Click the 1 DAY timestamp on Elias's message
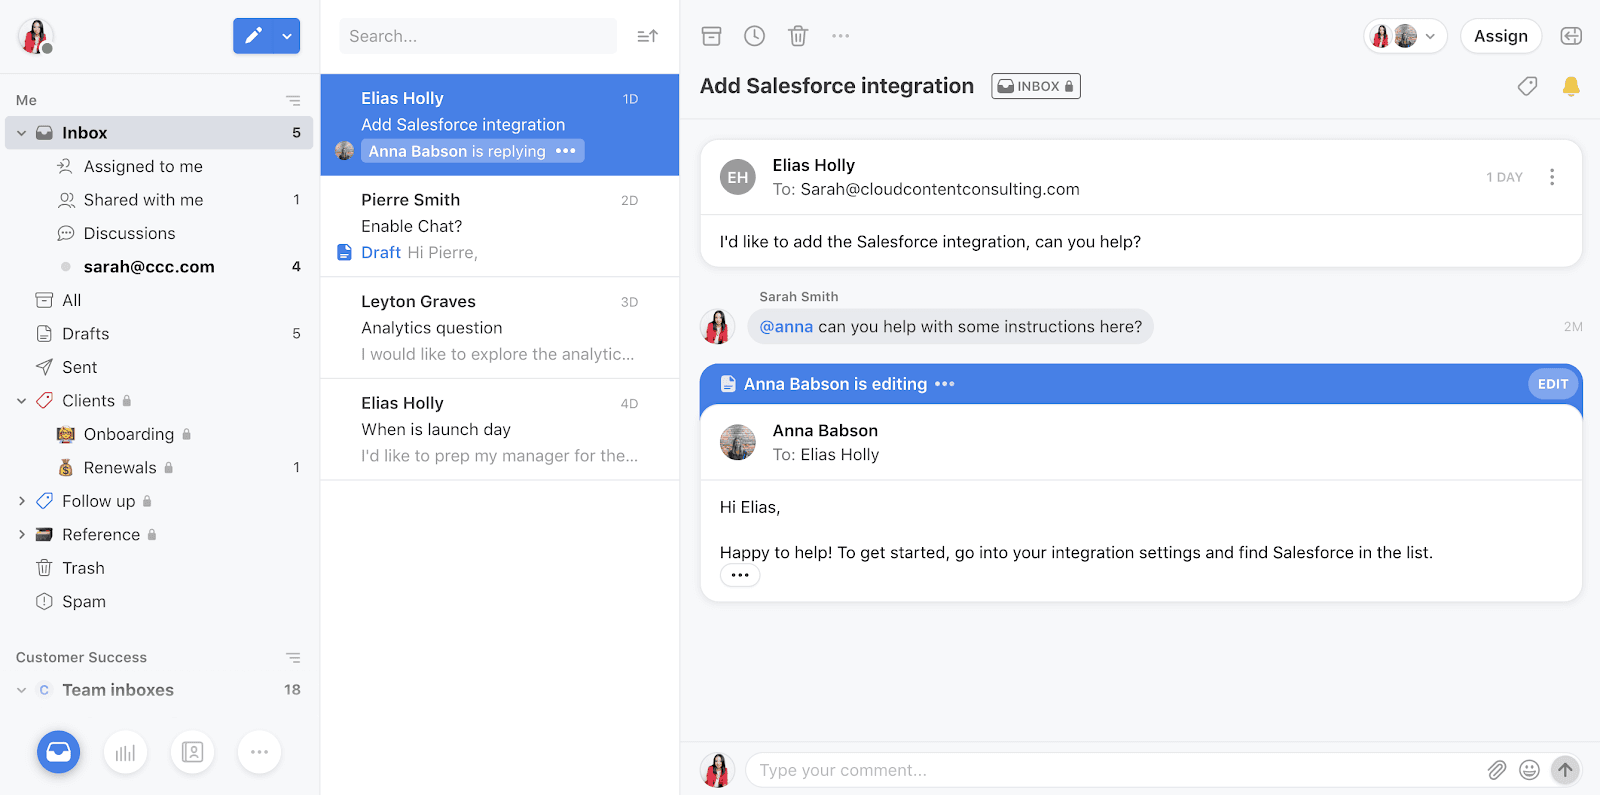The width and height of the screenshot is (1600, 795). 1504,177
